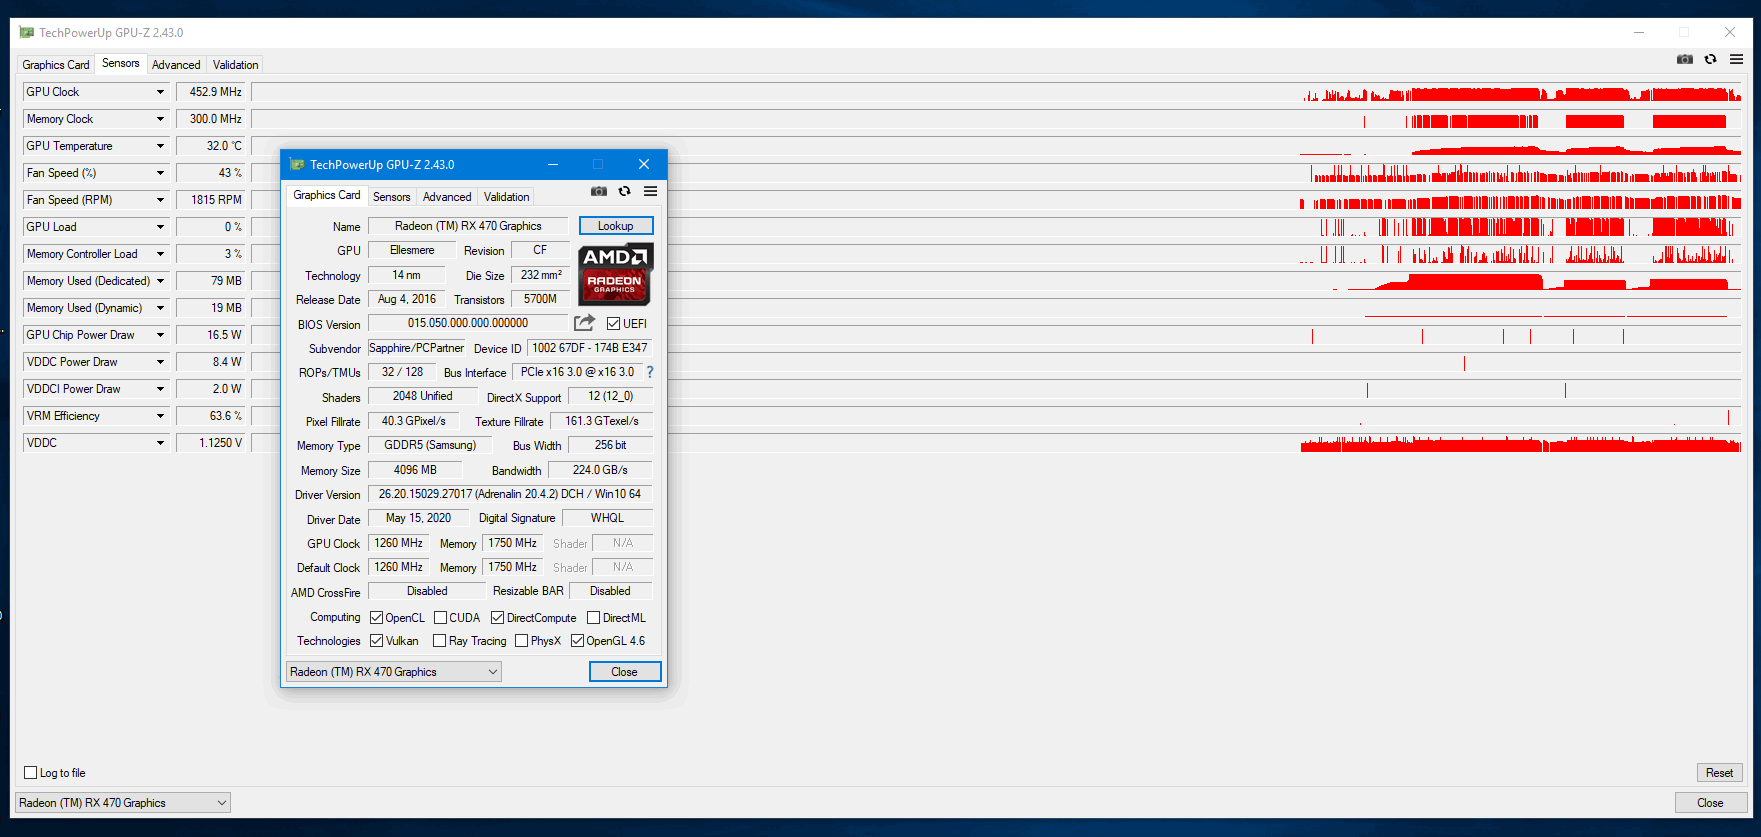Click the GPU-Z icon in the Sensors window title bar

point(27,32)
